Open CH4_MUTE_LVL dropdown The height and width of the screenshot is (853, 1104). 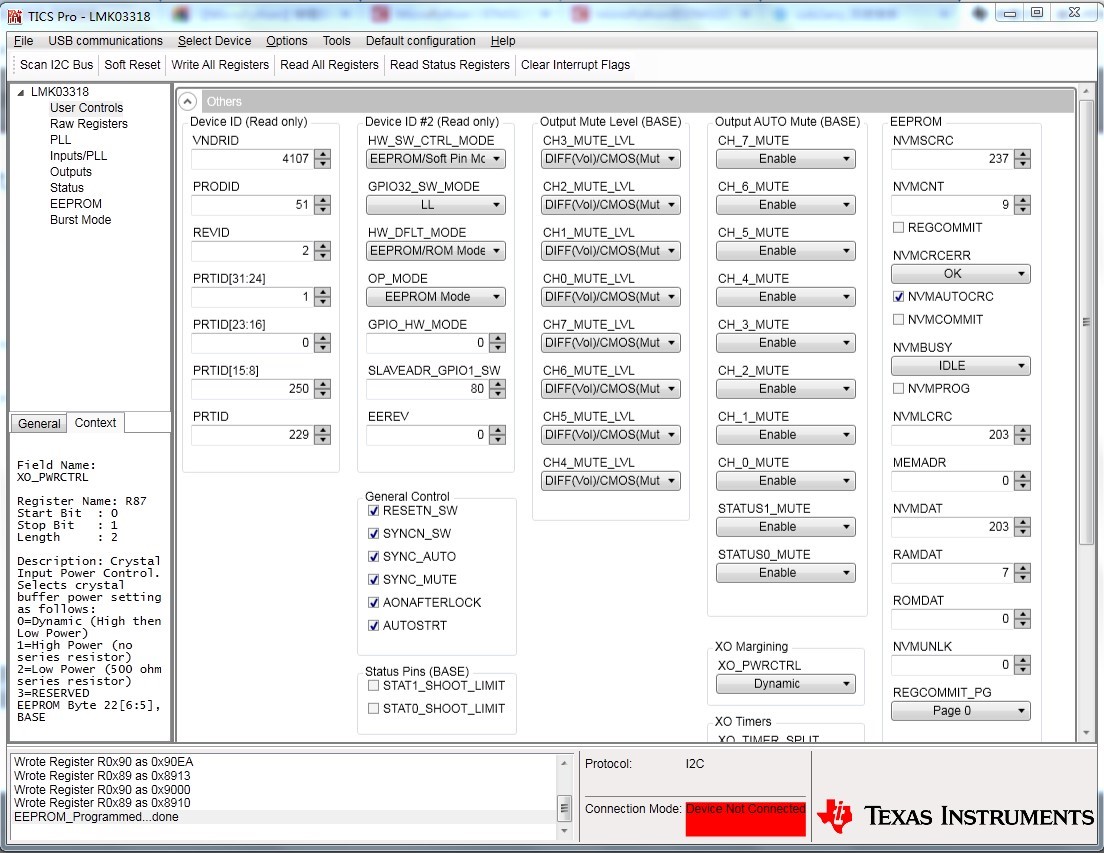coord(610,481)
